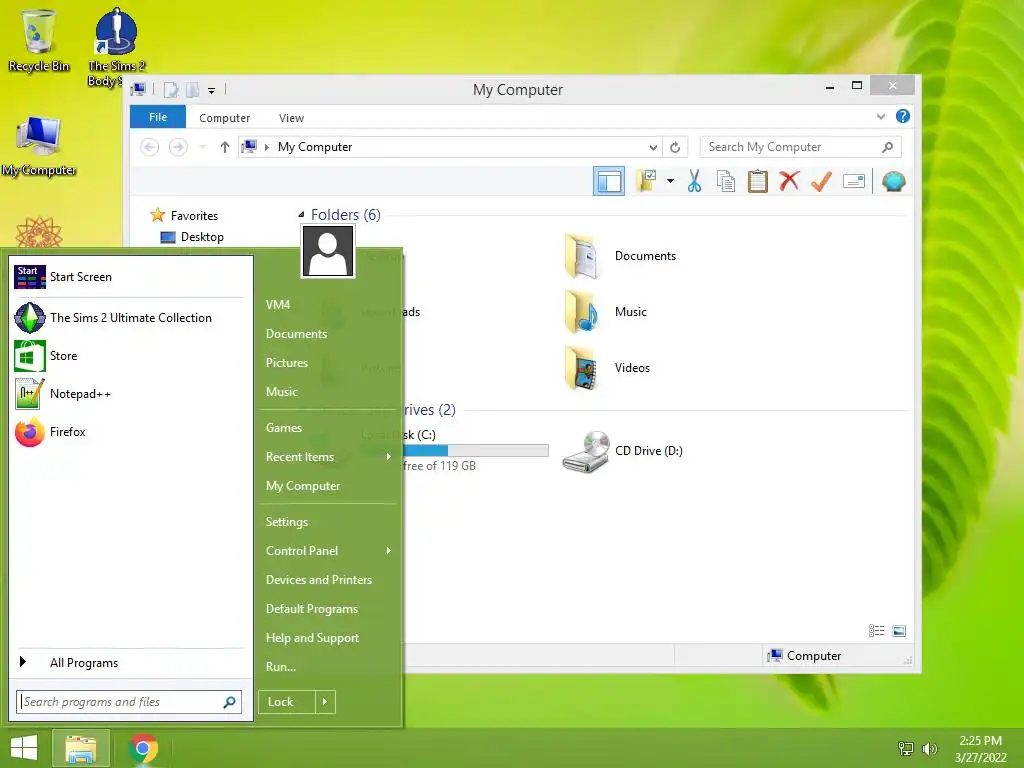The height and width of the screenshot is (768, 1024).
Task: Expand Recent Items submenu
Action: coord(328,457)
